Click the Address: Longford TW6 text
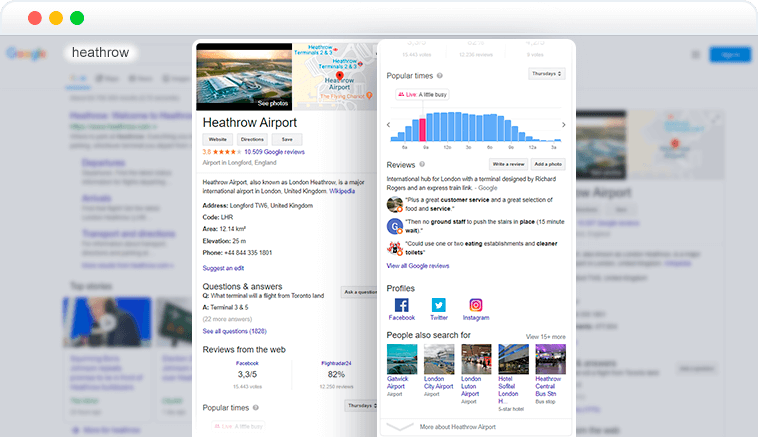758x437 pixels. (x=258, y=205)
